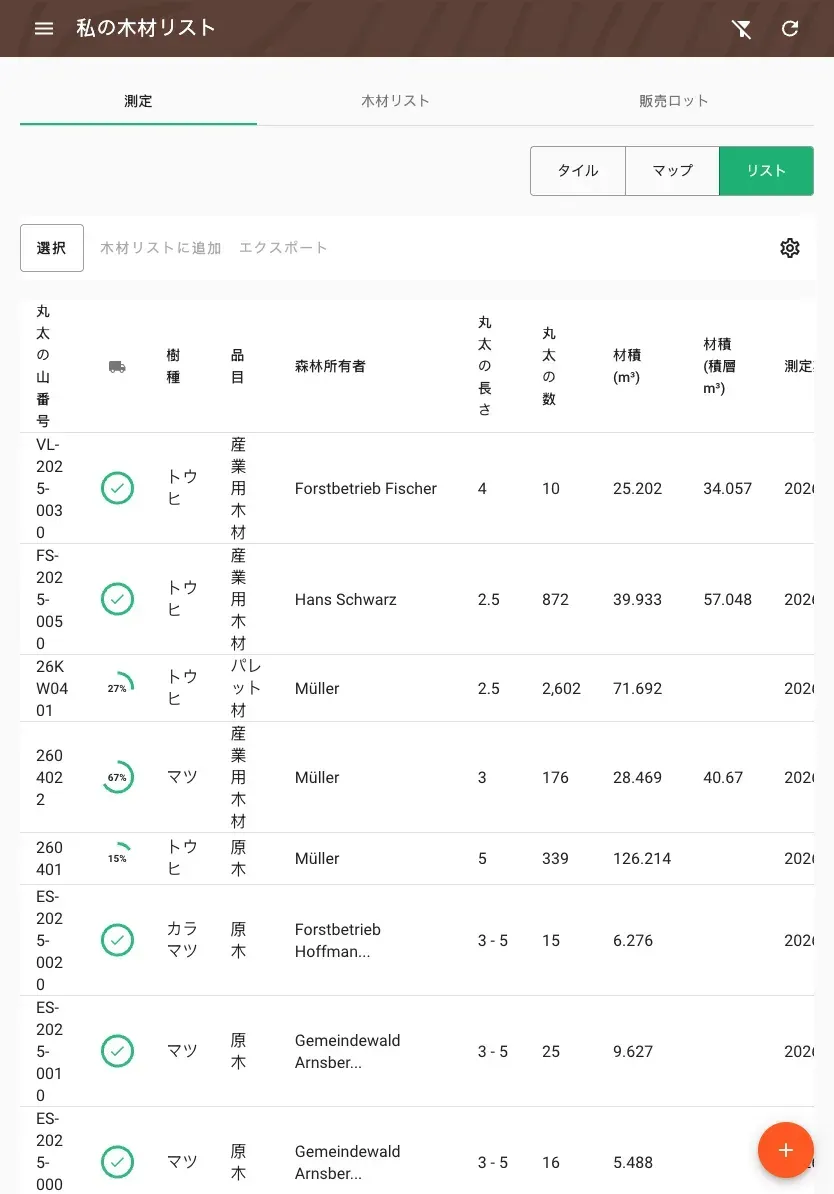
Task: Click stacked volume 57.048
Action: [727, 600]
